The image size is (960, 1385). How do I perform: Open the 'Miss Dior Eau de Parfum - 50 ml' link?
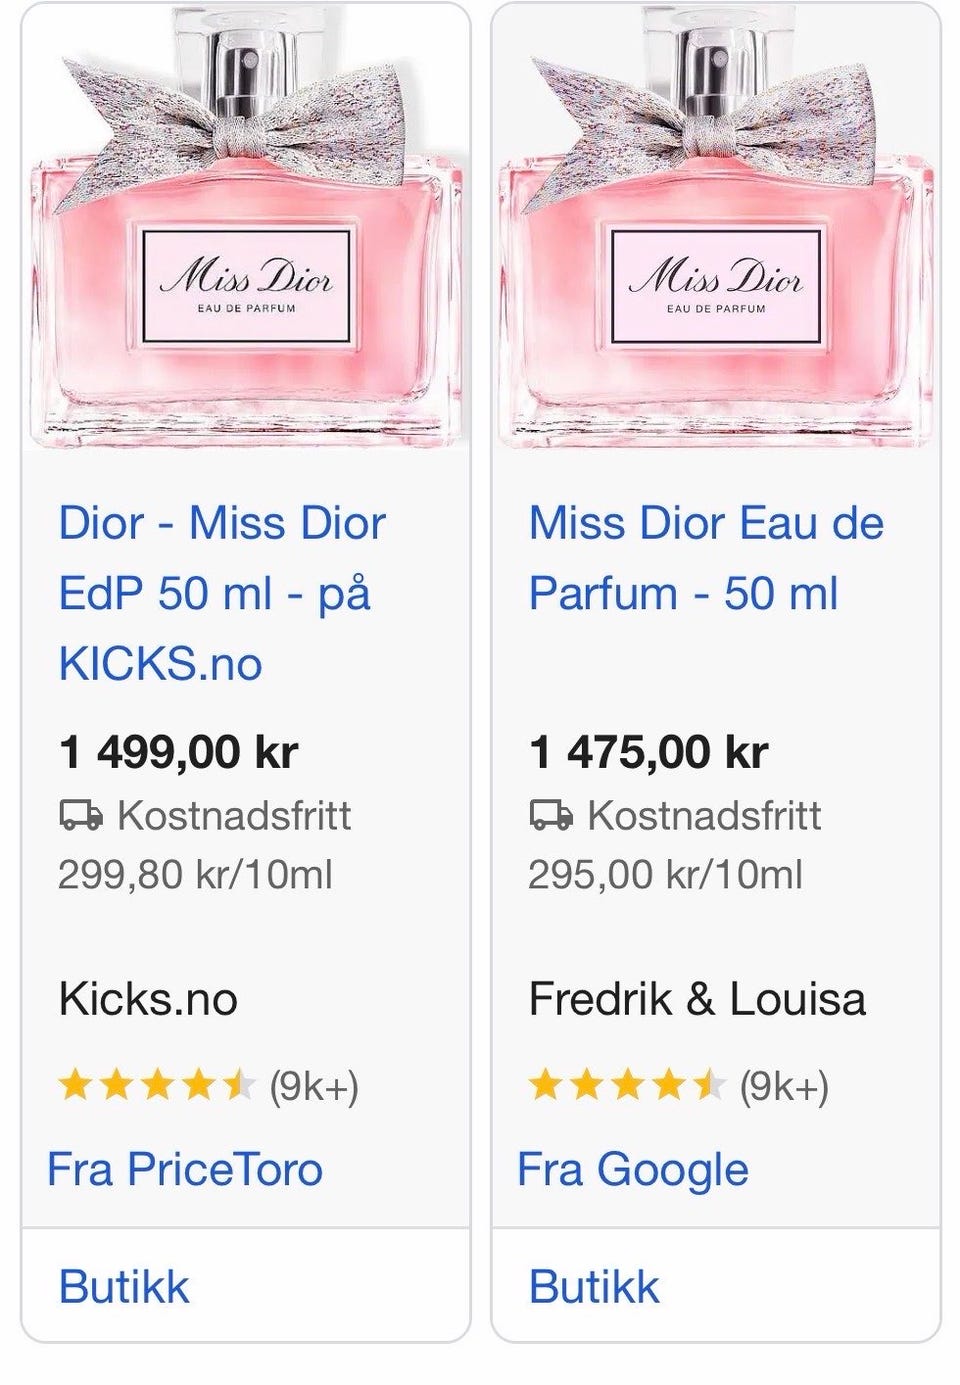pyautogui.click(x=706, y=557)
